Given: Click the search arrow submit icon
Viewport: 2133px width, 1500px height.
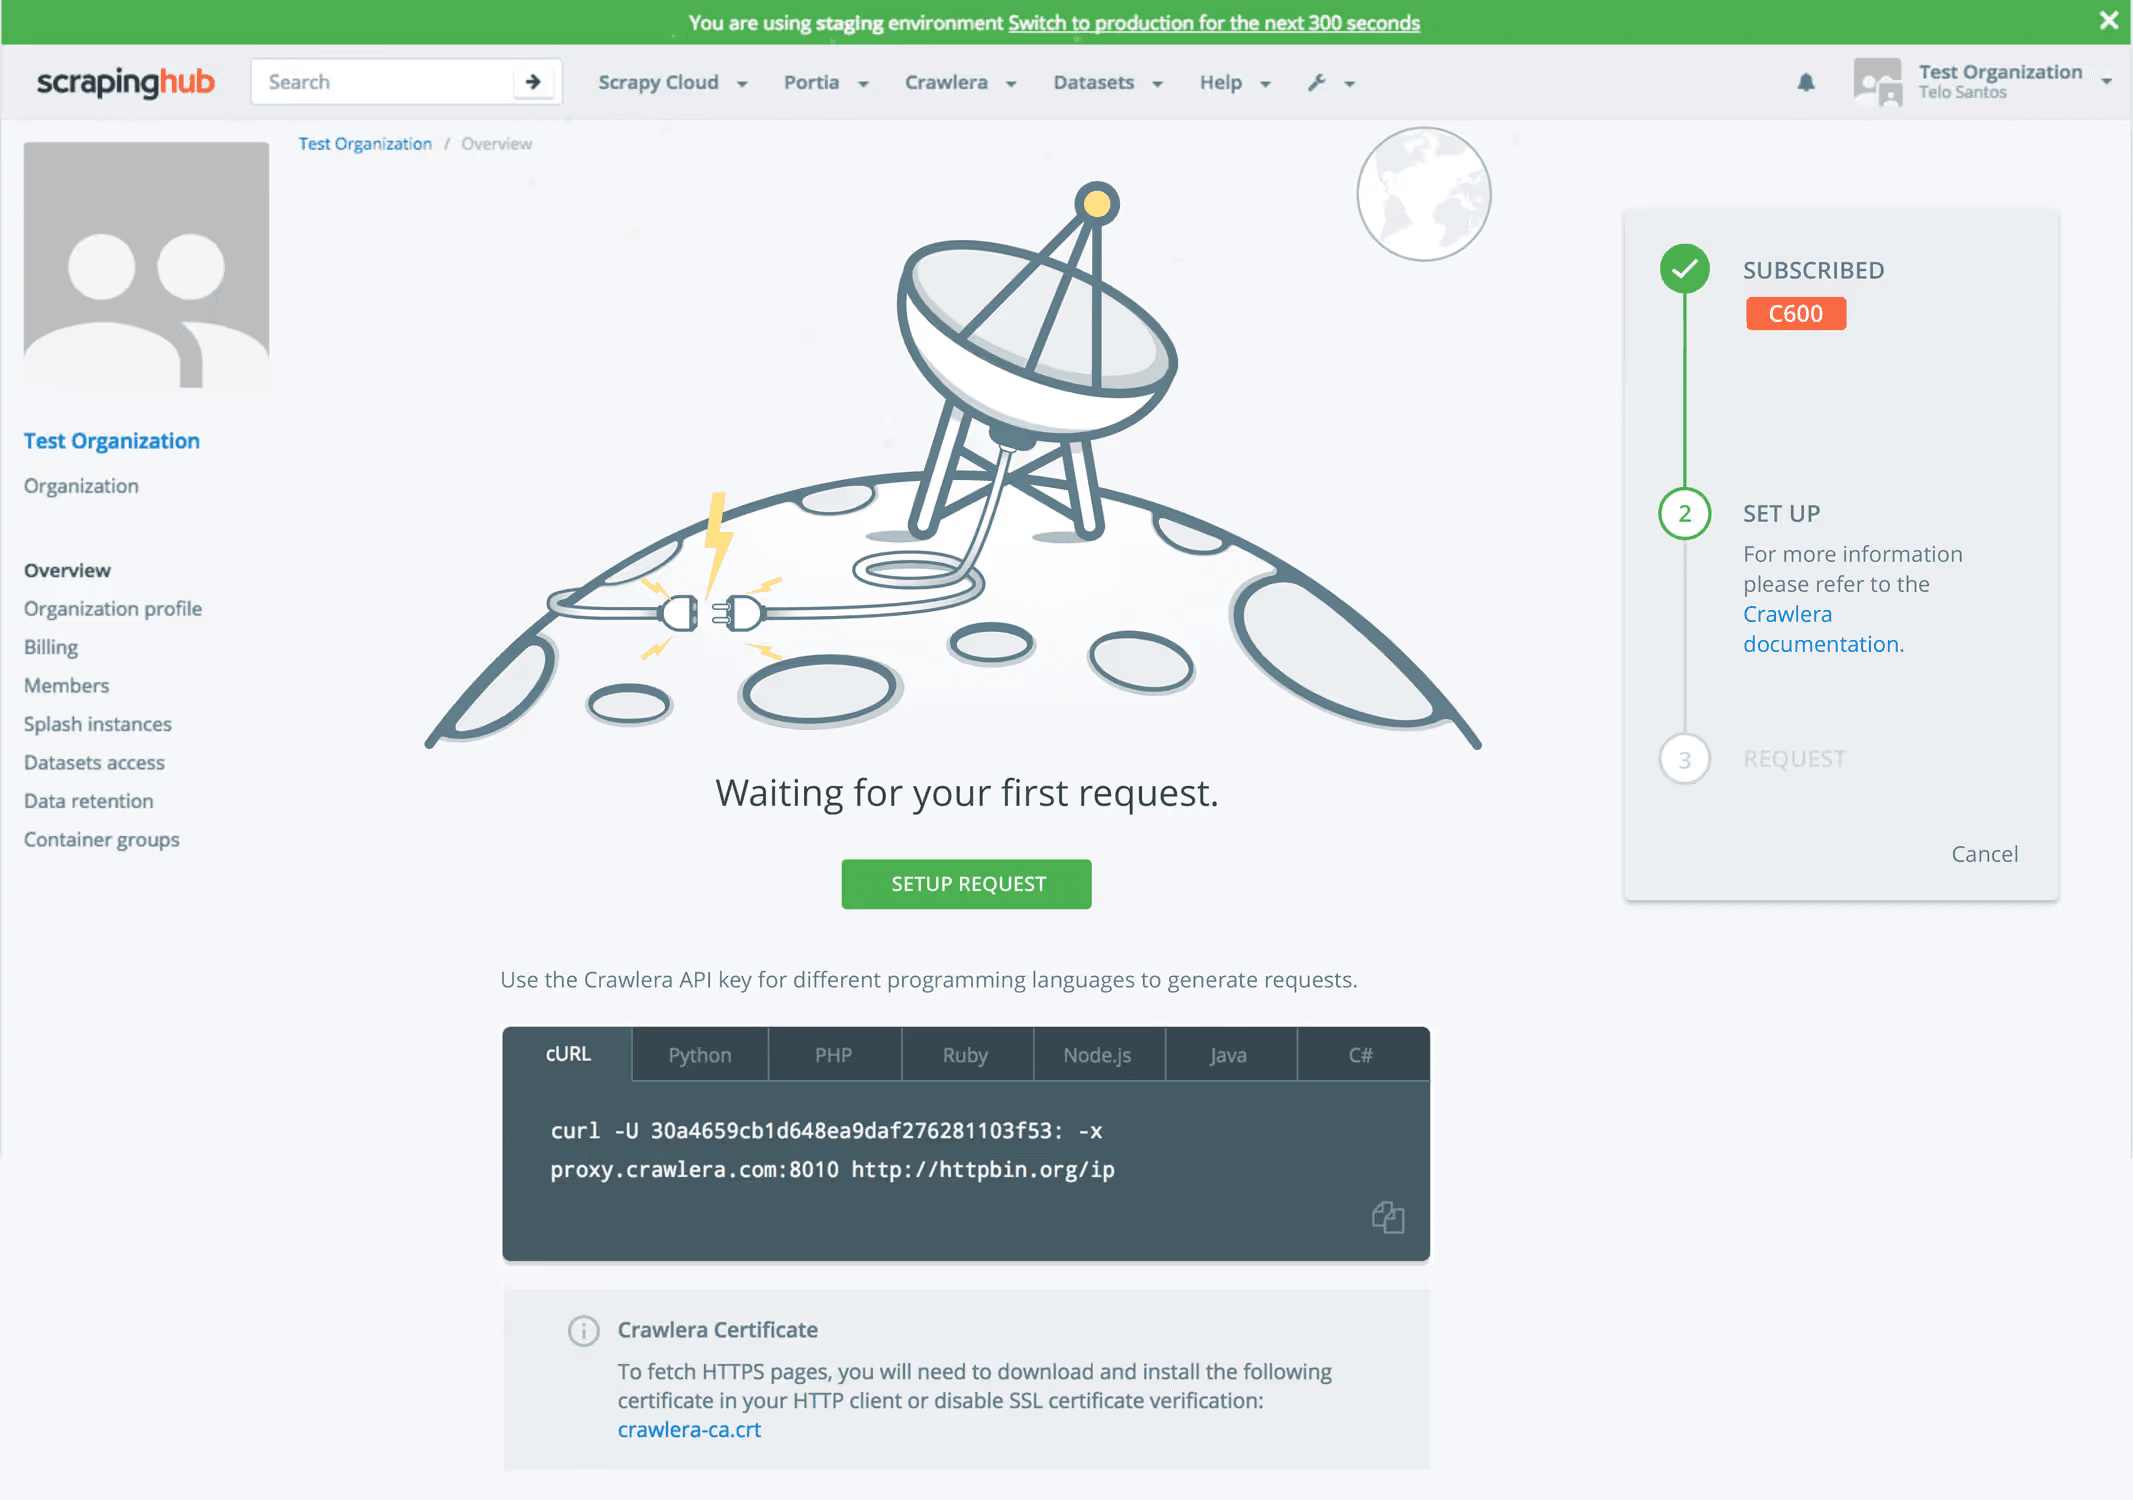Looking at the screenshot, I should (x=533, y=82).
